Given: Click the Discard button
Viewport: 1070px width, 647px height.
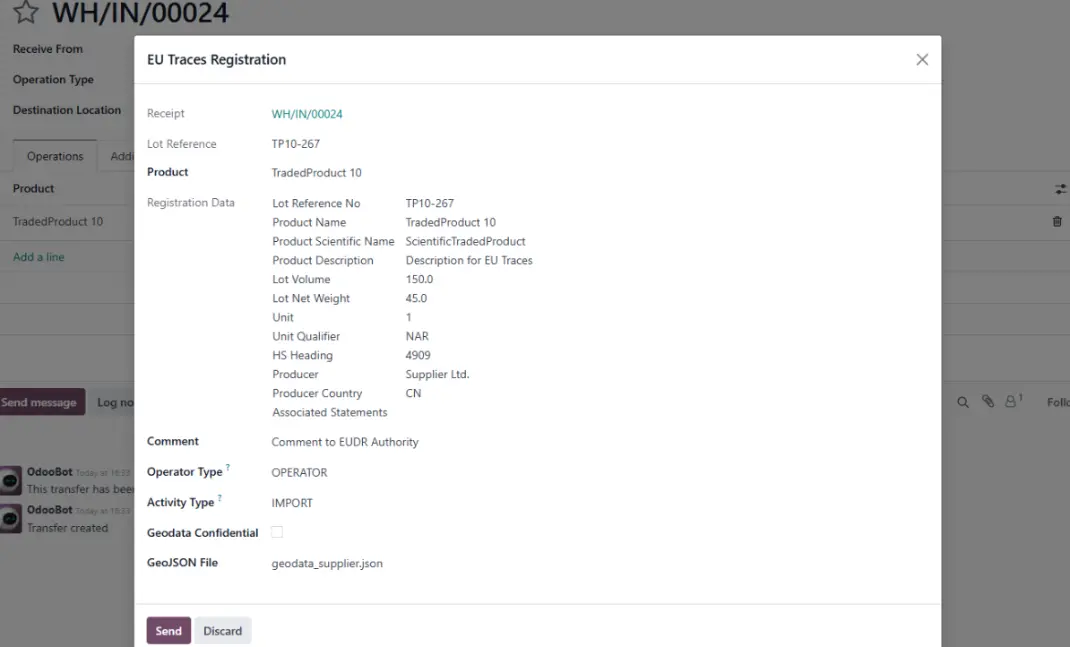Looking at the screenshot, I should tap(222, 631).
